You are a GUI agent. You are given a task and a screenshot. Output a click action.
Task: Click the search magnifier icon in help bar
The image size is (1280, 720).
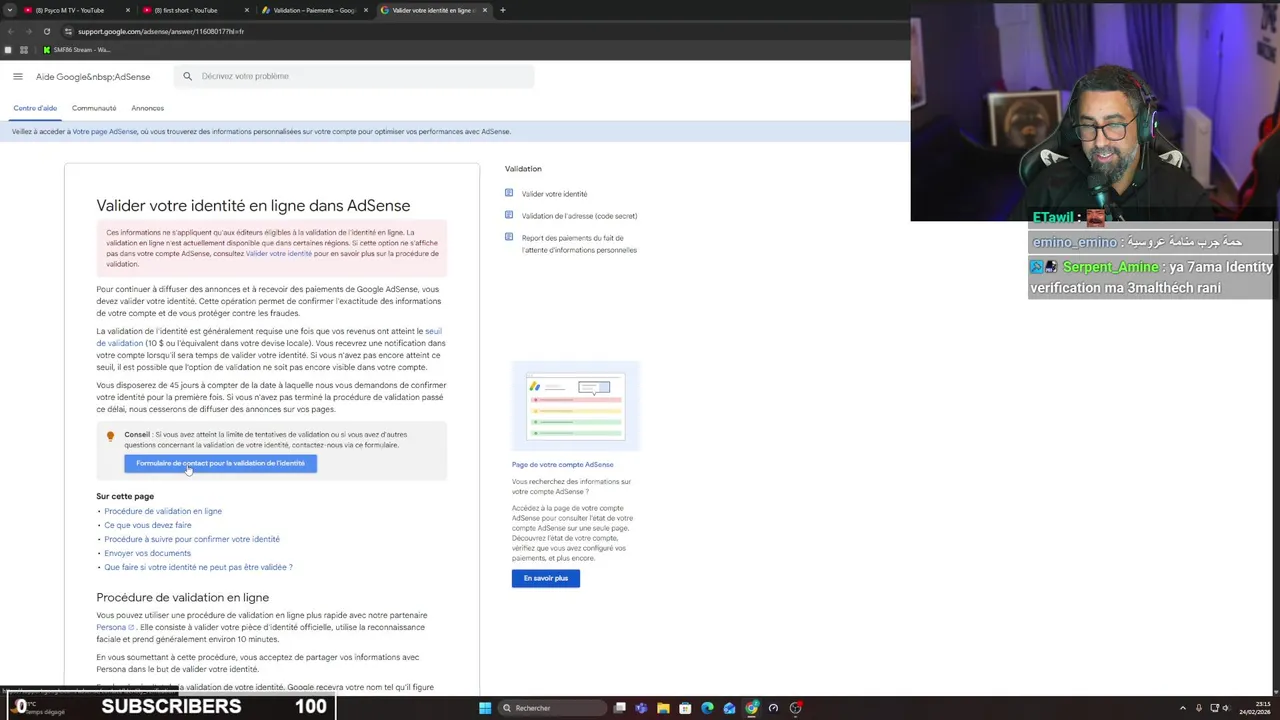[x=187, y=76]
